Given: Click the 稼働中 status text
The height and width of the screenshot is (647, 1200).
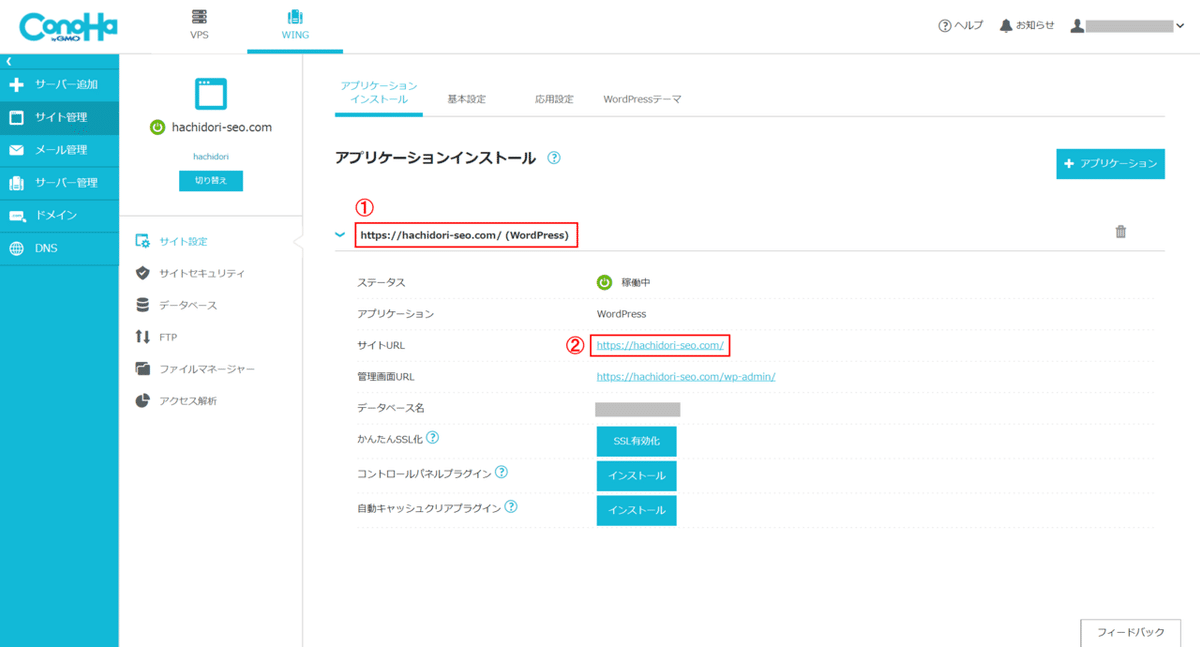Looking at the screenshot, I should tap(634, 283).
